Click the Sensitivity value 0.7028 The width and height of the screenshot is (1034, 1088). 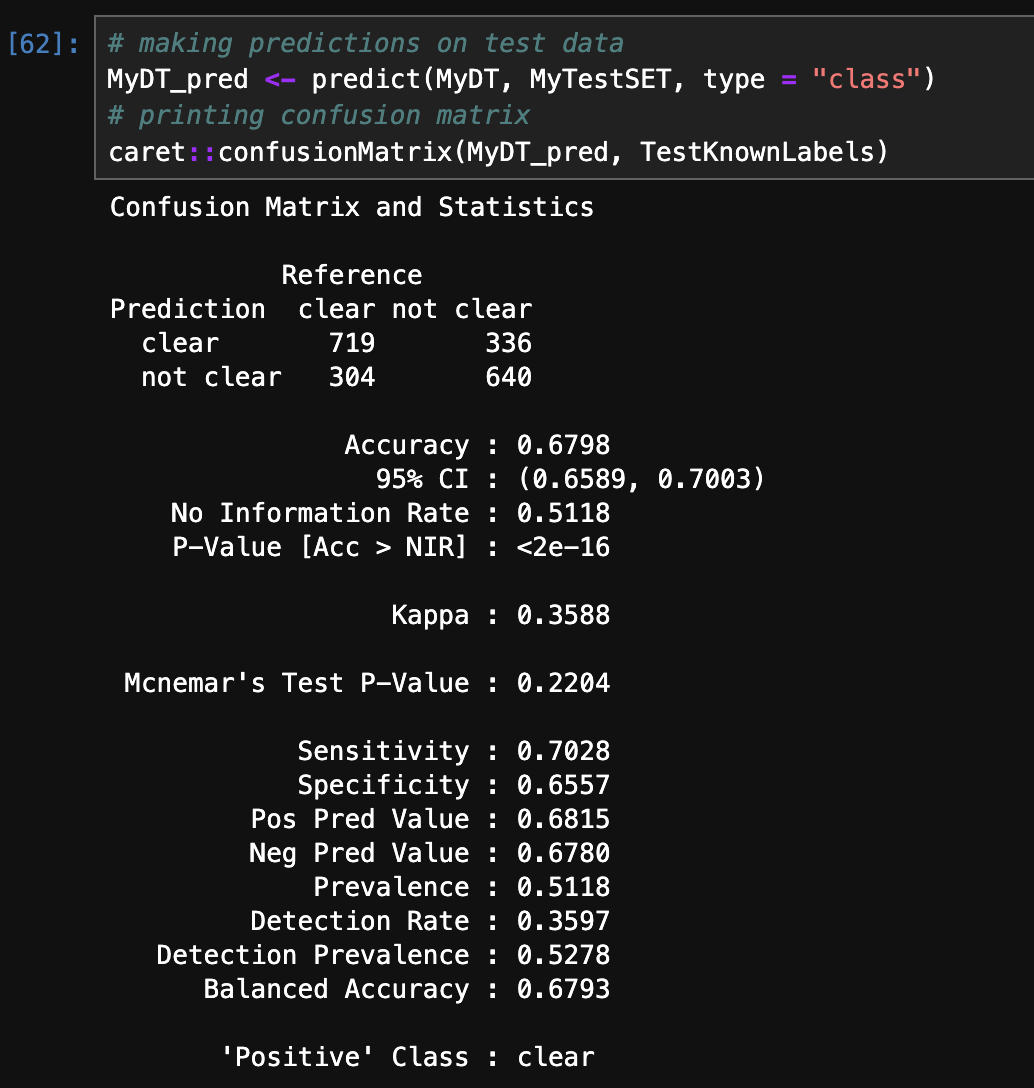pyautogui.click(x=563, y=751)
